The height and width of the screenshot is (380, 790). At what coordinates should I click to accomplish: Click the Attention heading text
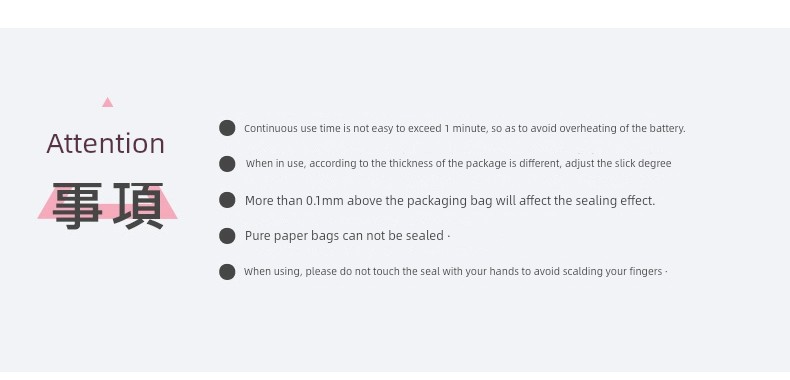click(106, 144)
